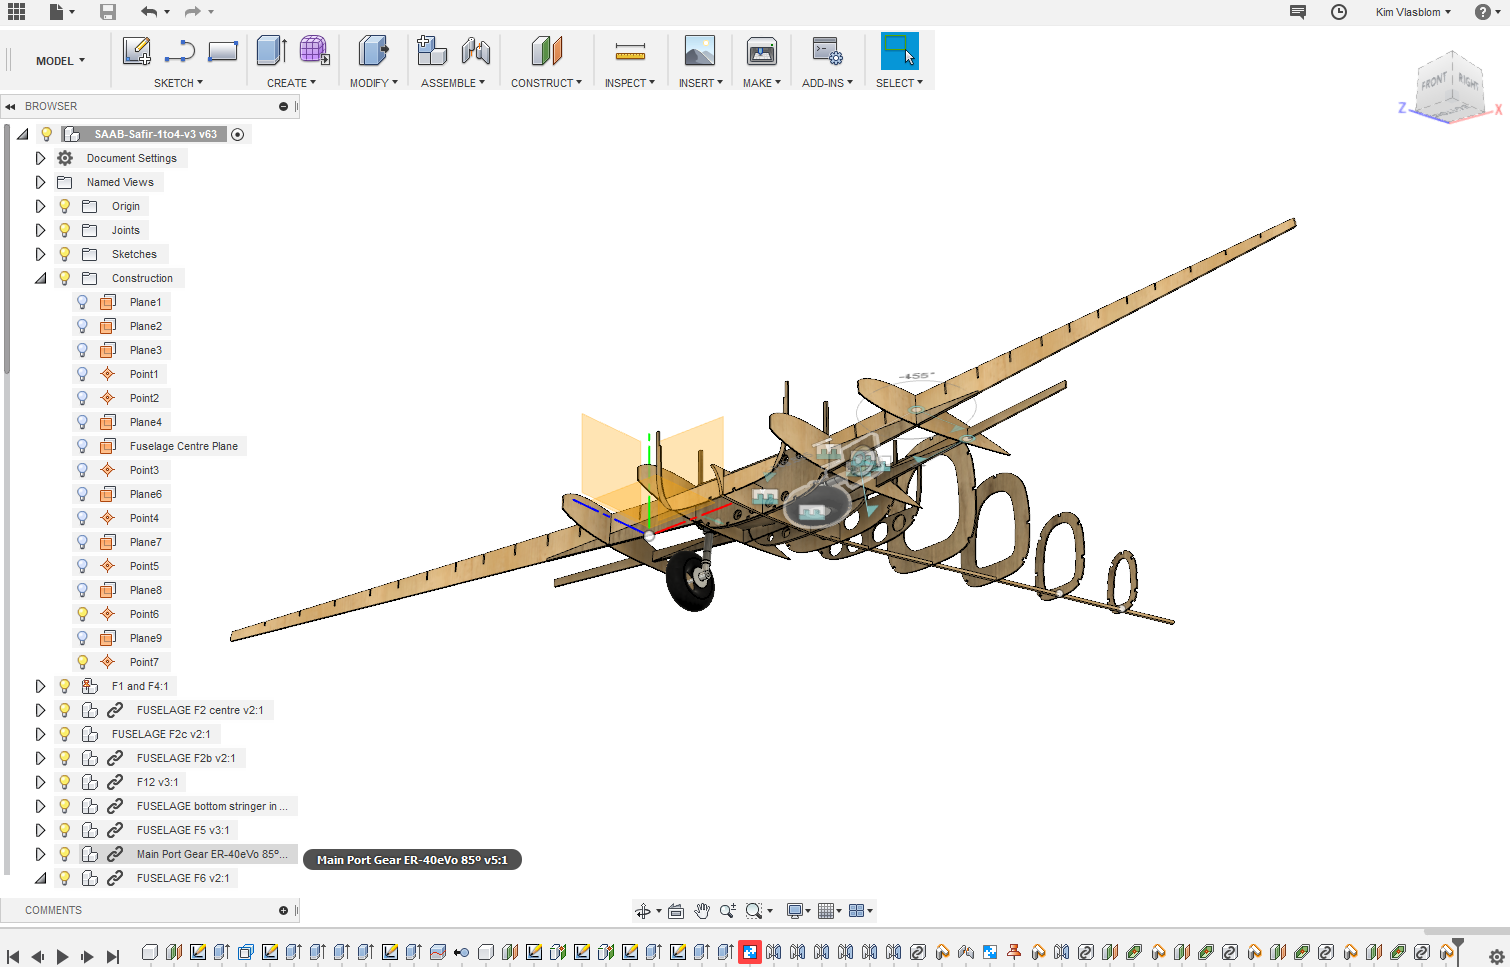
Task: Select the Measure inspect icon
Action: pyautogui.click(x=630, y=51)
